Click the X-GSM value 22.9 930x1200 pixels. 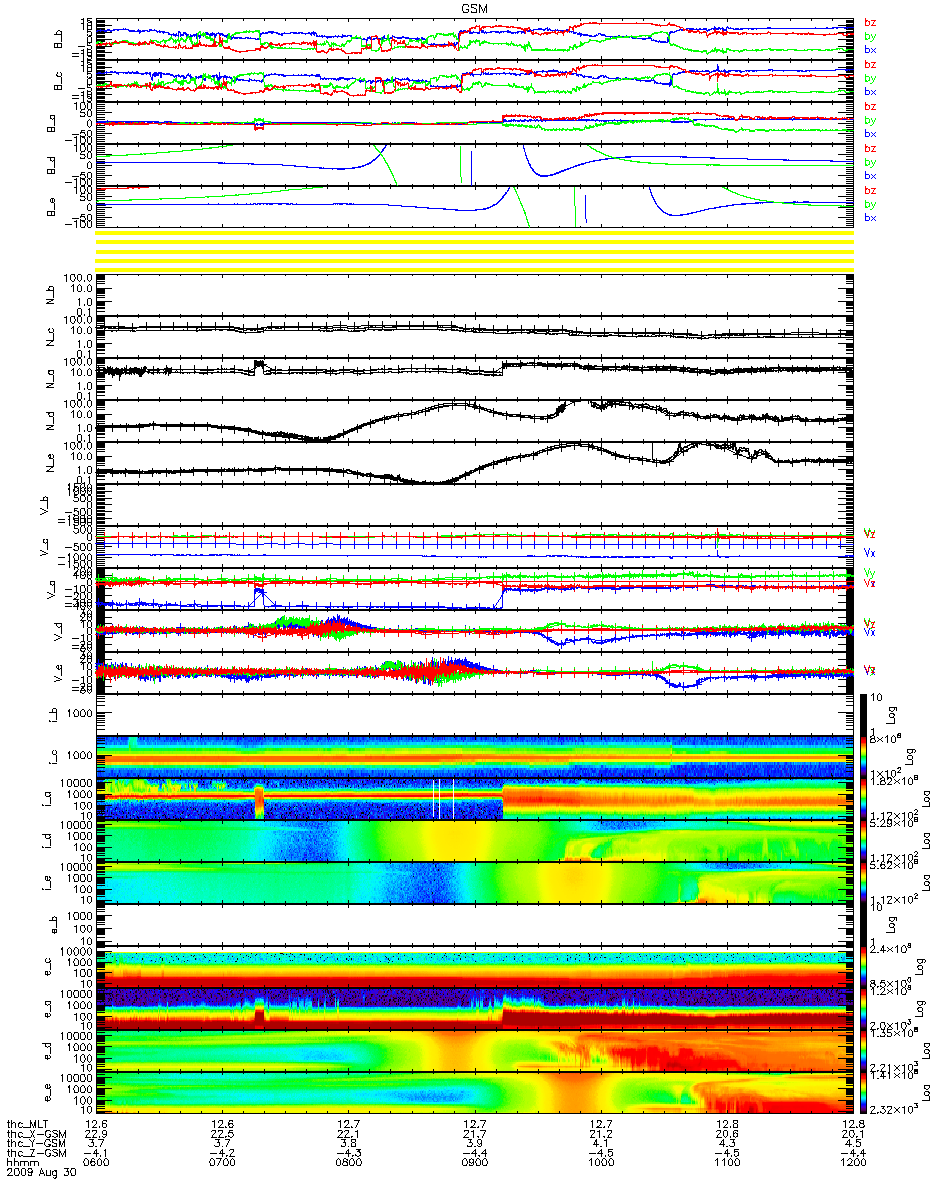click(x=96, y=1134)
